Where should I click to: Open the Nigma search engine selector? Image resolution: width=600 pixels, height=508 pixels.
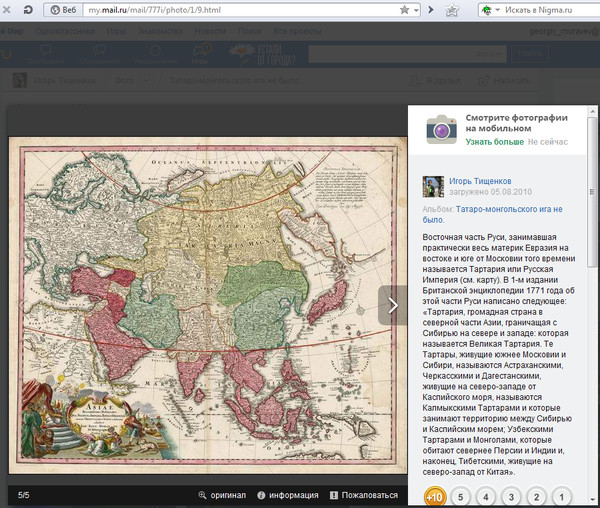tap(490, 10)
